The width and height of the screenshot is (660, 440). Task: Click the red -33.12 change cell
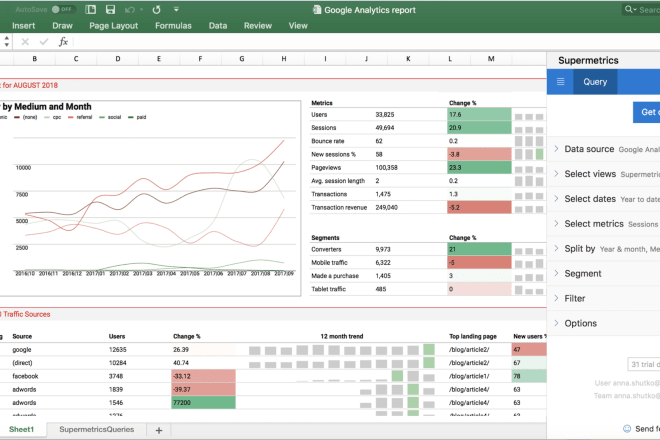pos(203,376)
